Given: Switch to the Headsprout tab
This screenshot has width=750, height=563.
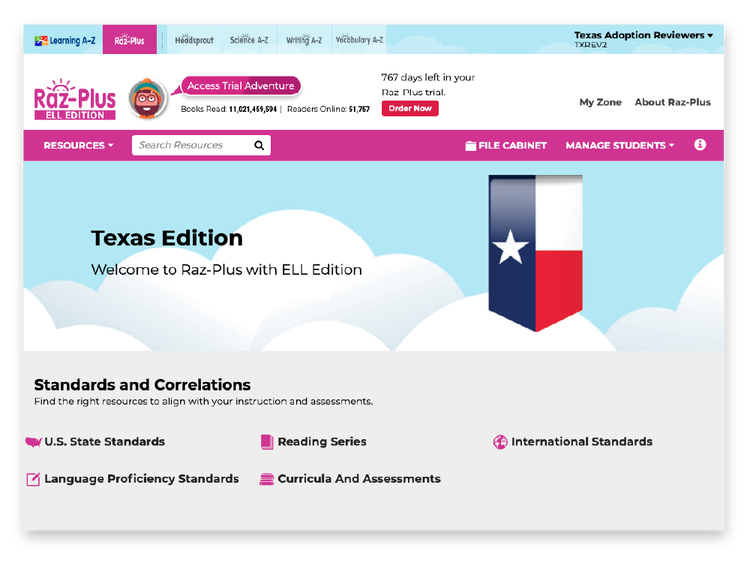Looking at the screenshot, I should pyautogui.click(x=194, y=40).
